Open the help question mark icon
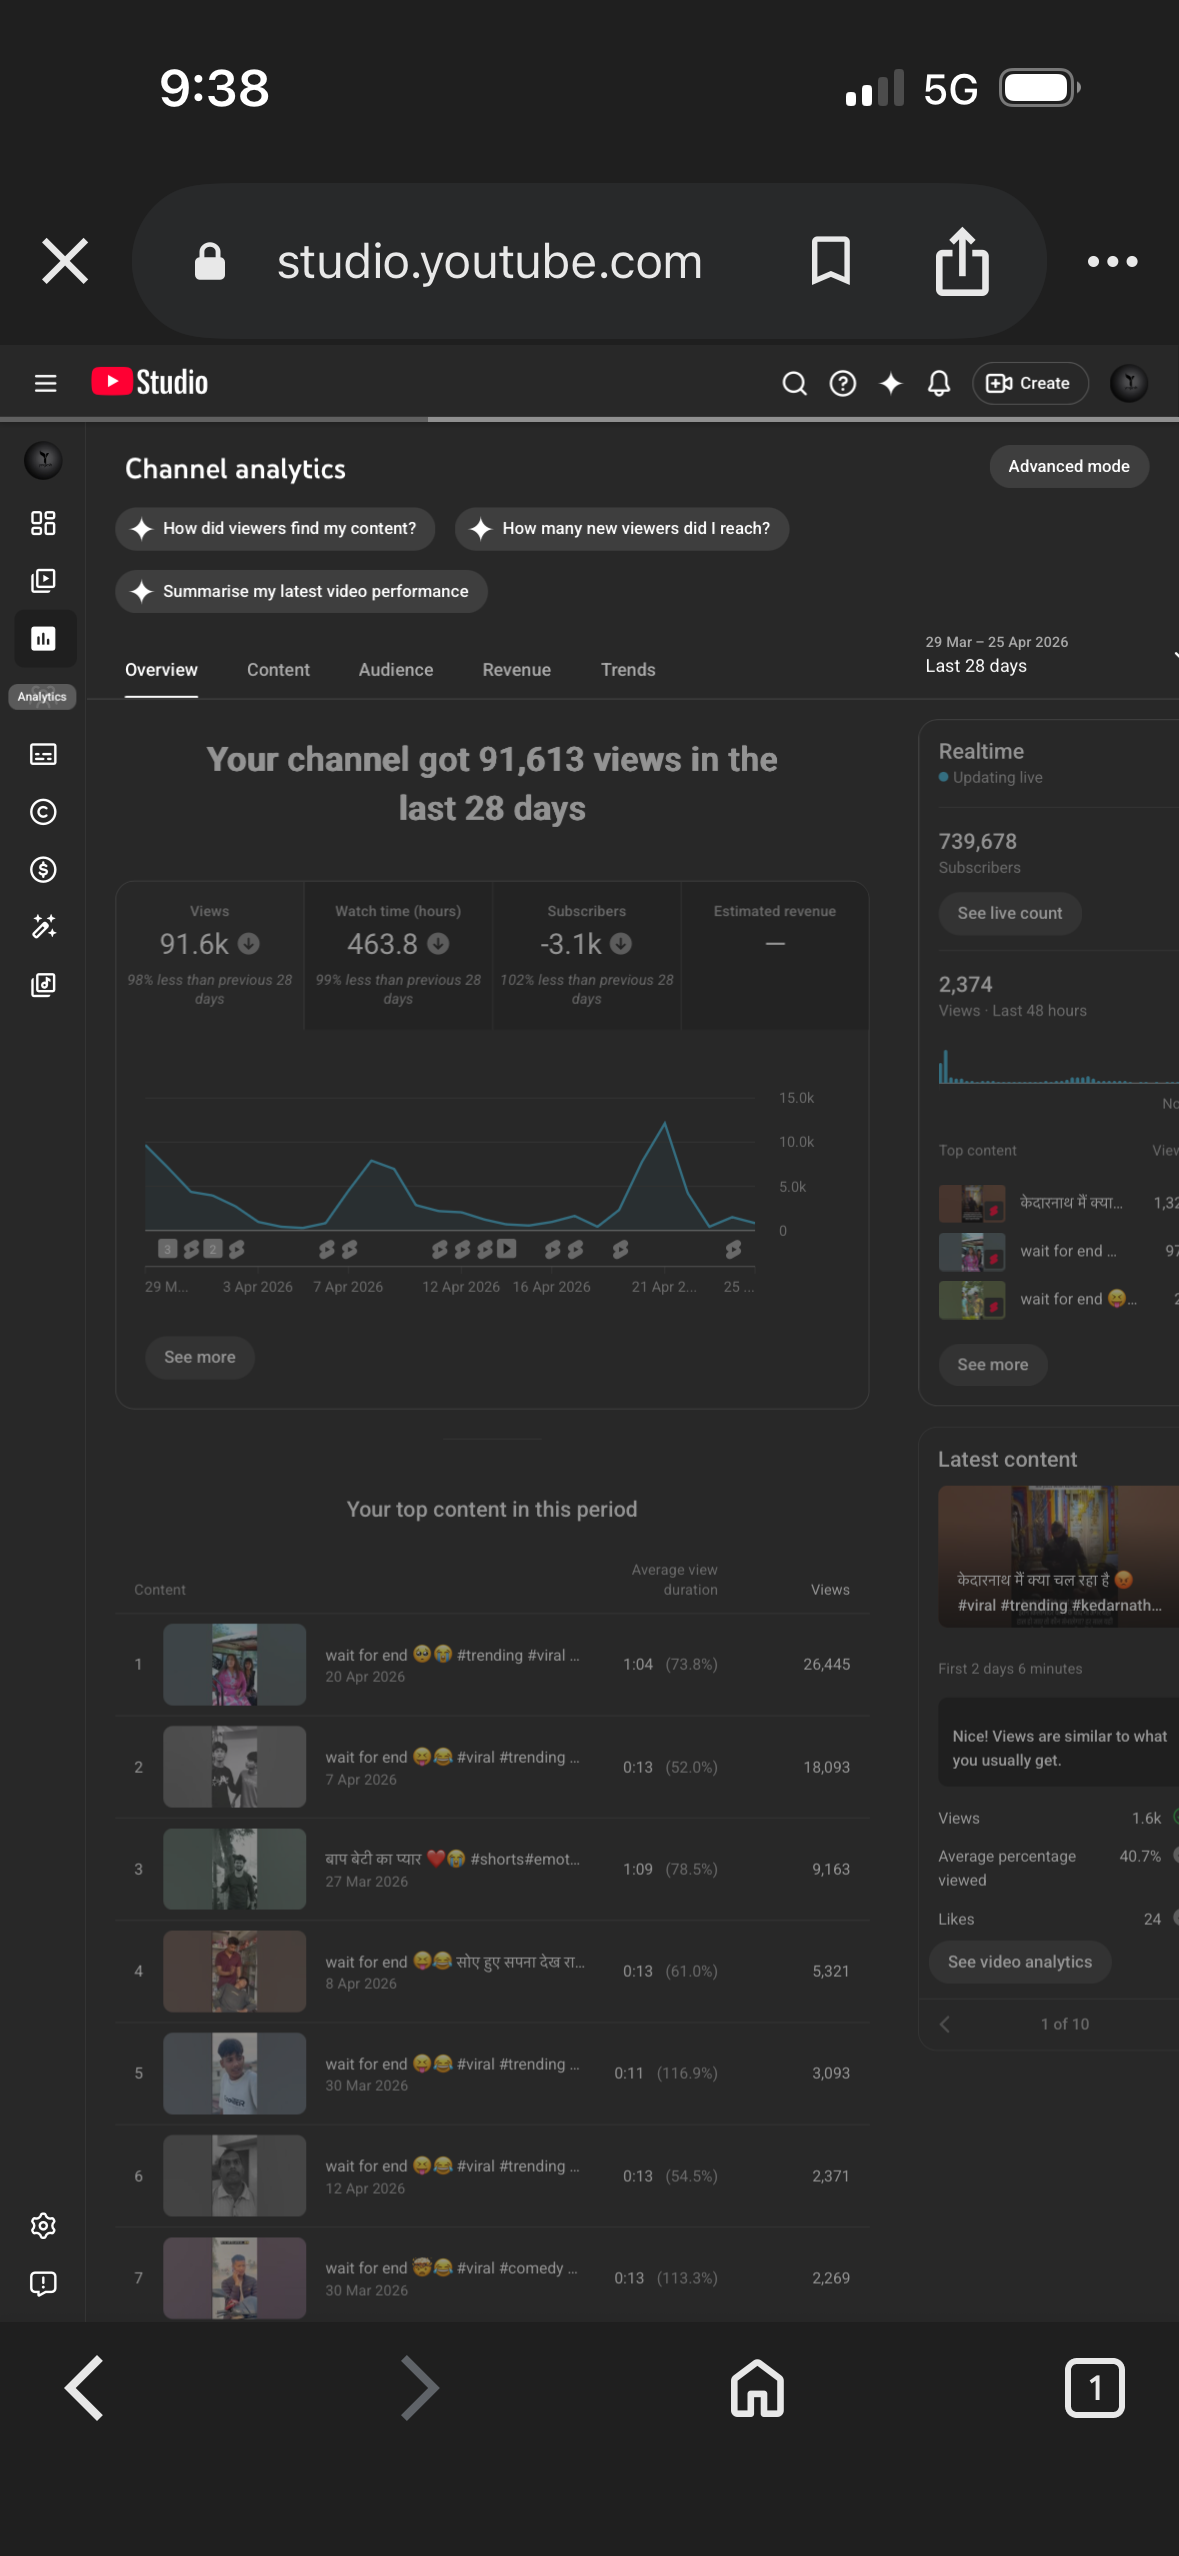 pos(842,383)
